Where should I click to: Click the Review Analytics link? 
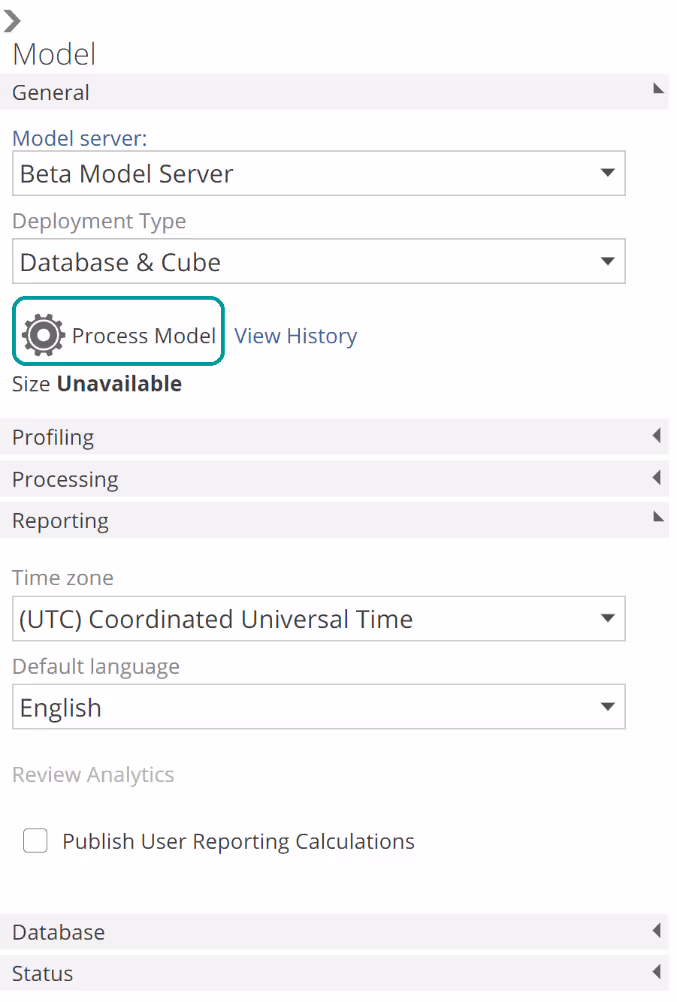(93, 775)
